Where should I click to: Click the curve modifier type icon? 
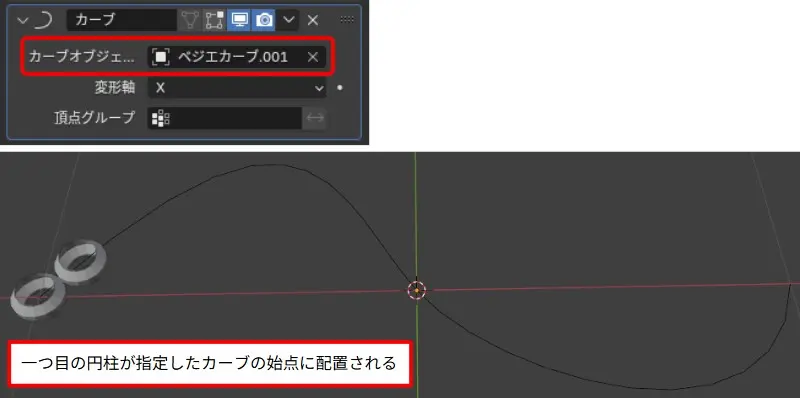(44, 20)
